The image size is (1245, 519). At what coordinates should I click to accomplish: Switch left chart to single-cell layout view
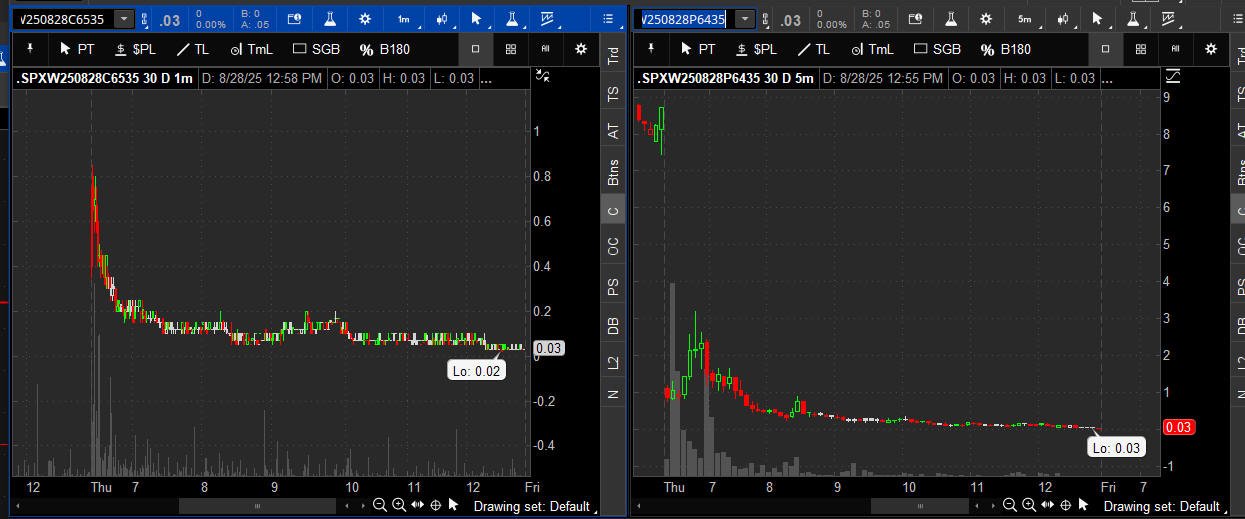tap(475, 49)
